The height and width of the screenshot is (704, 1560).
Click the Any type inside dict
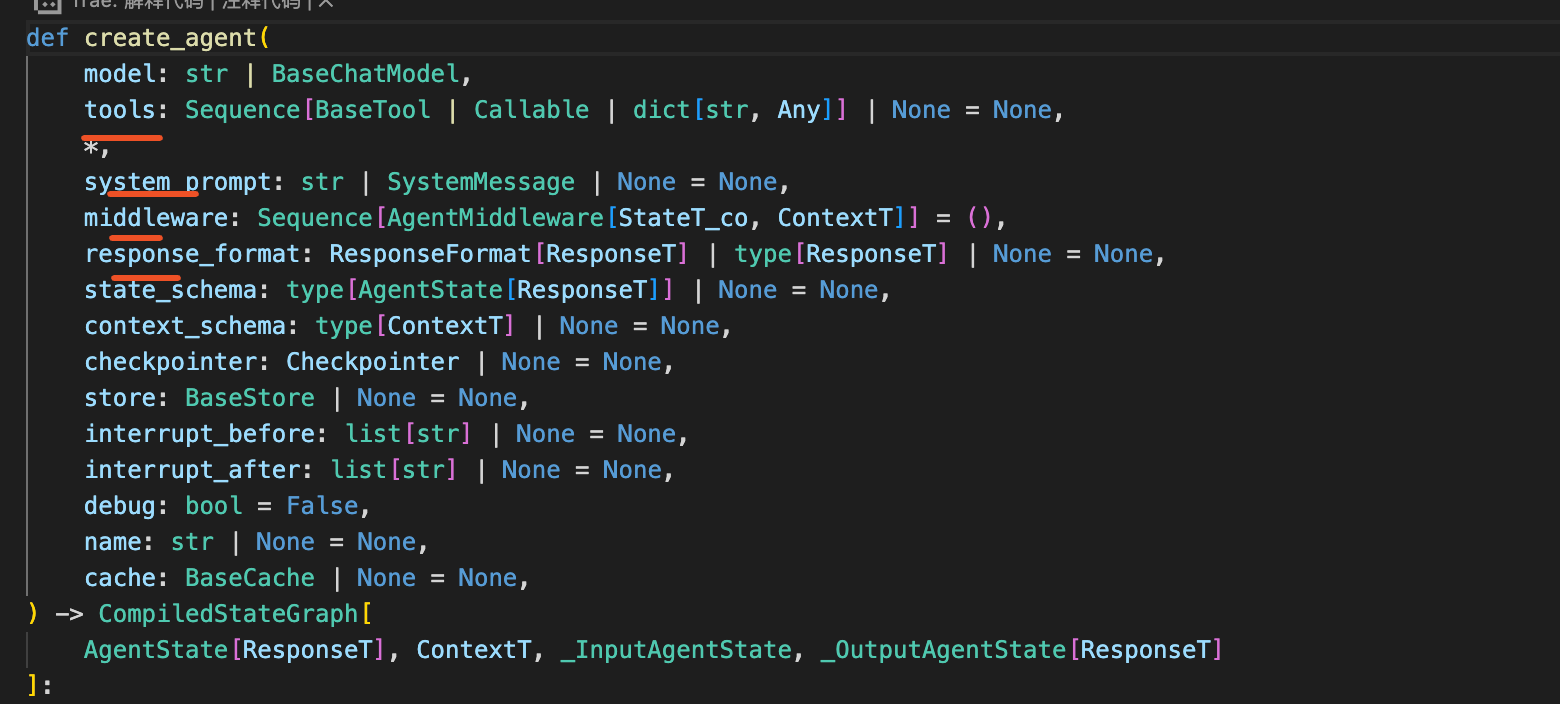[799, 110]
